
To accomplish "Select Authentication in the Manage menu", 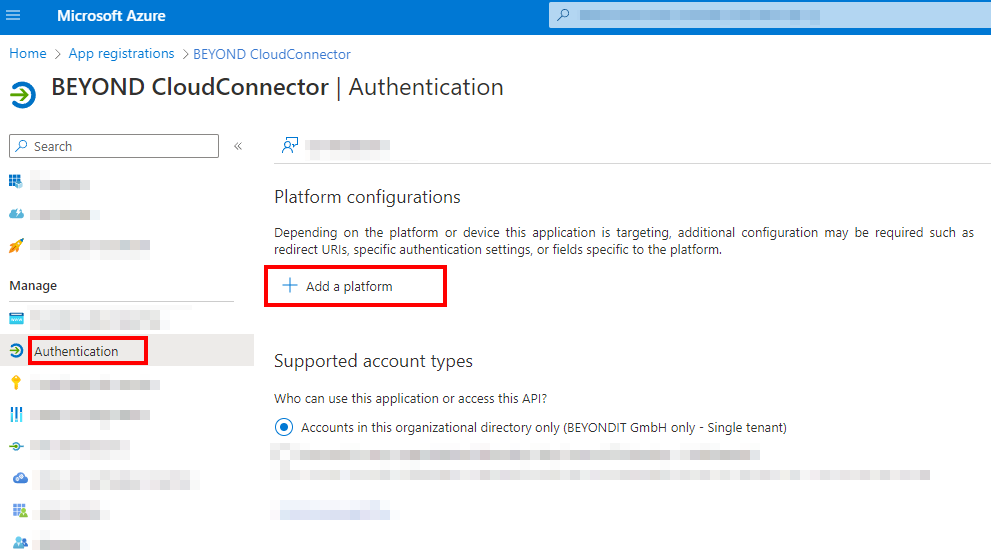I will pyautogui.click(x=76, y=352).
